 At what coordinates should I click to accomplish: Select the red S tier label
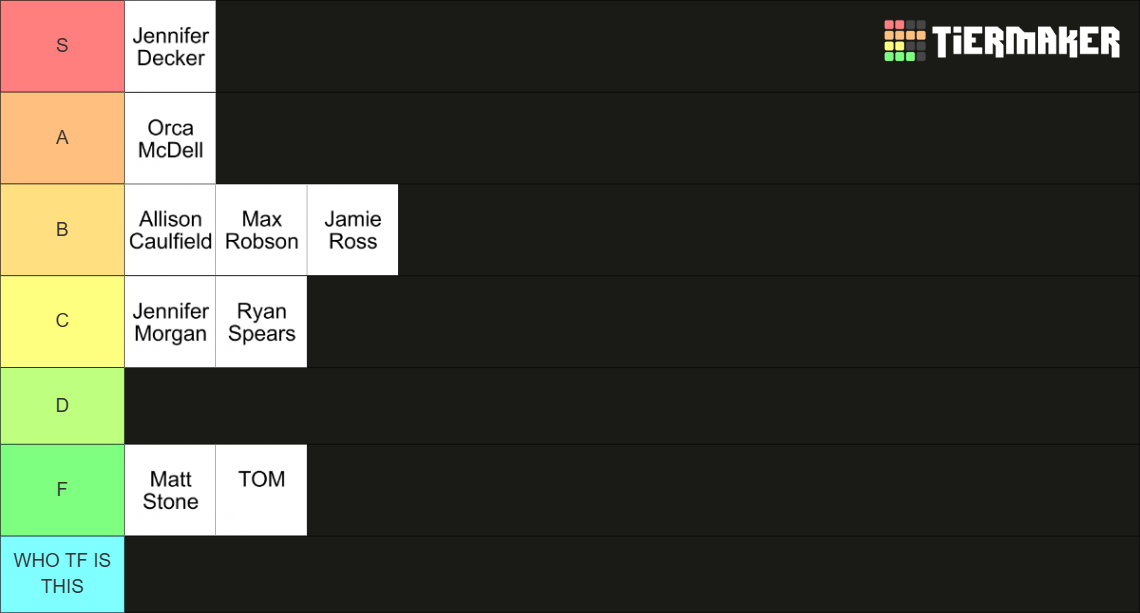[62, 46]
